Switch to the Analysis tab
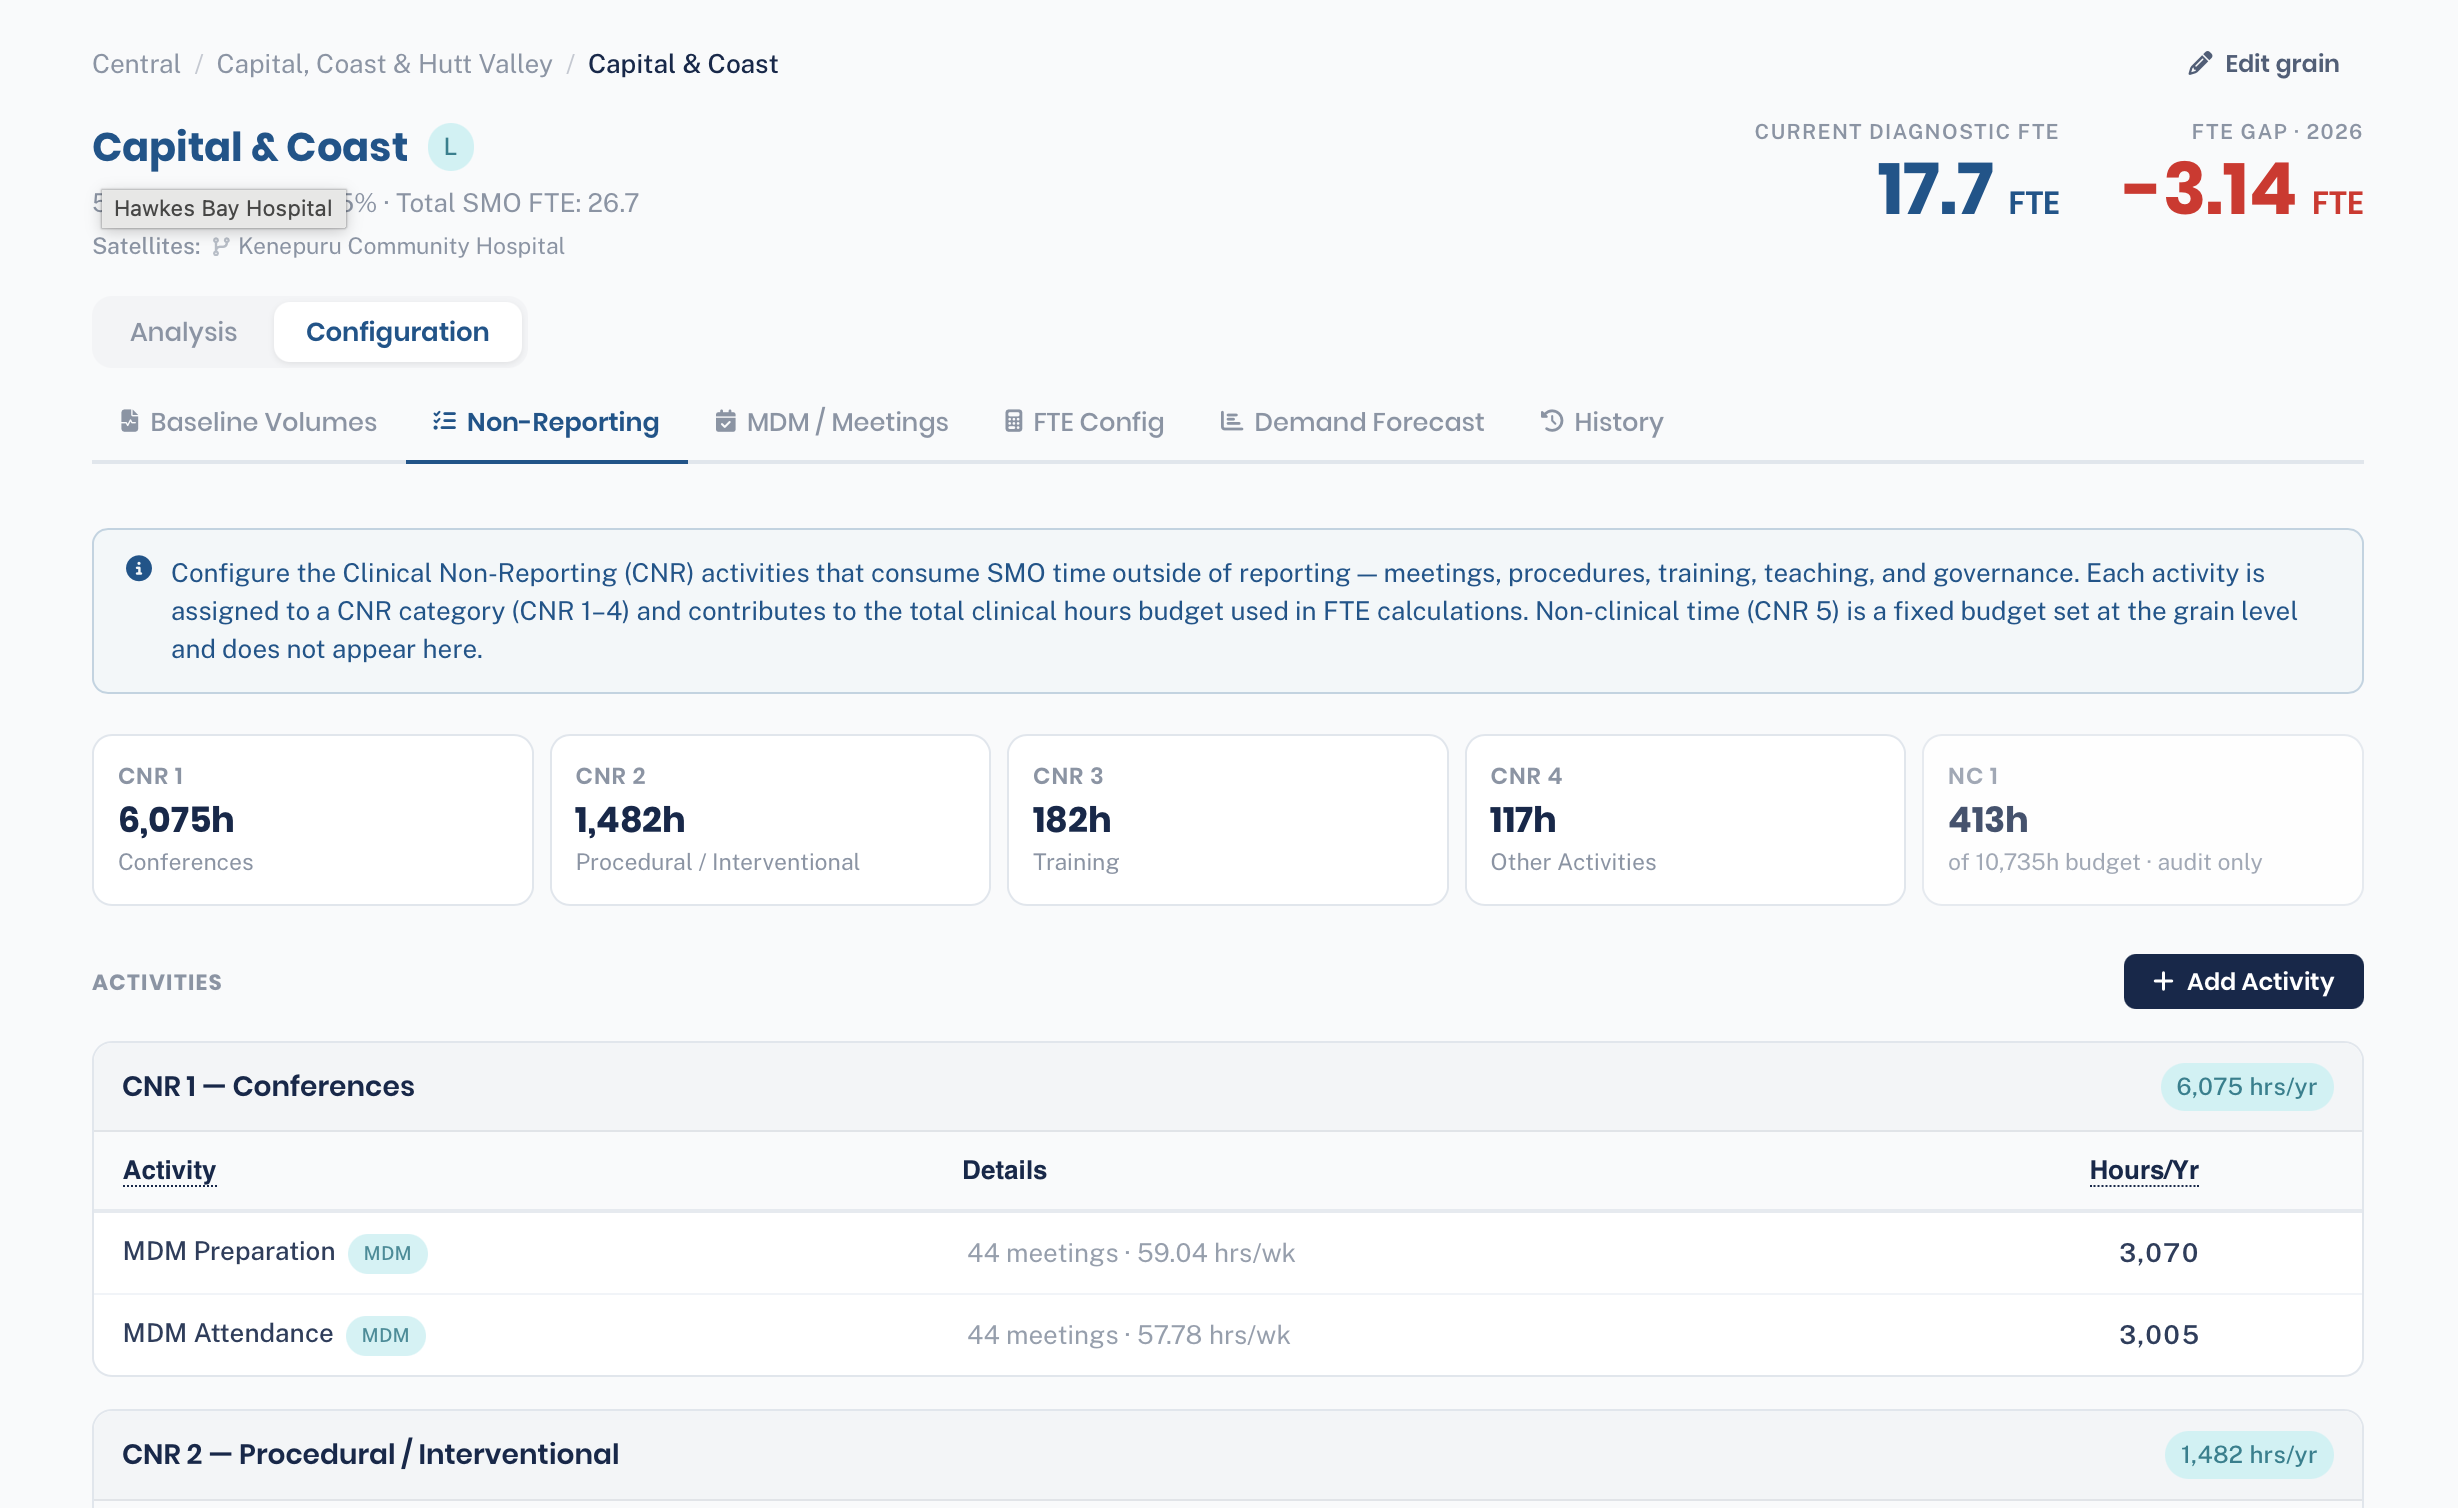 coord(184,332)
